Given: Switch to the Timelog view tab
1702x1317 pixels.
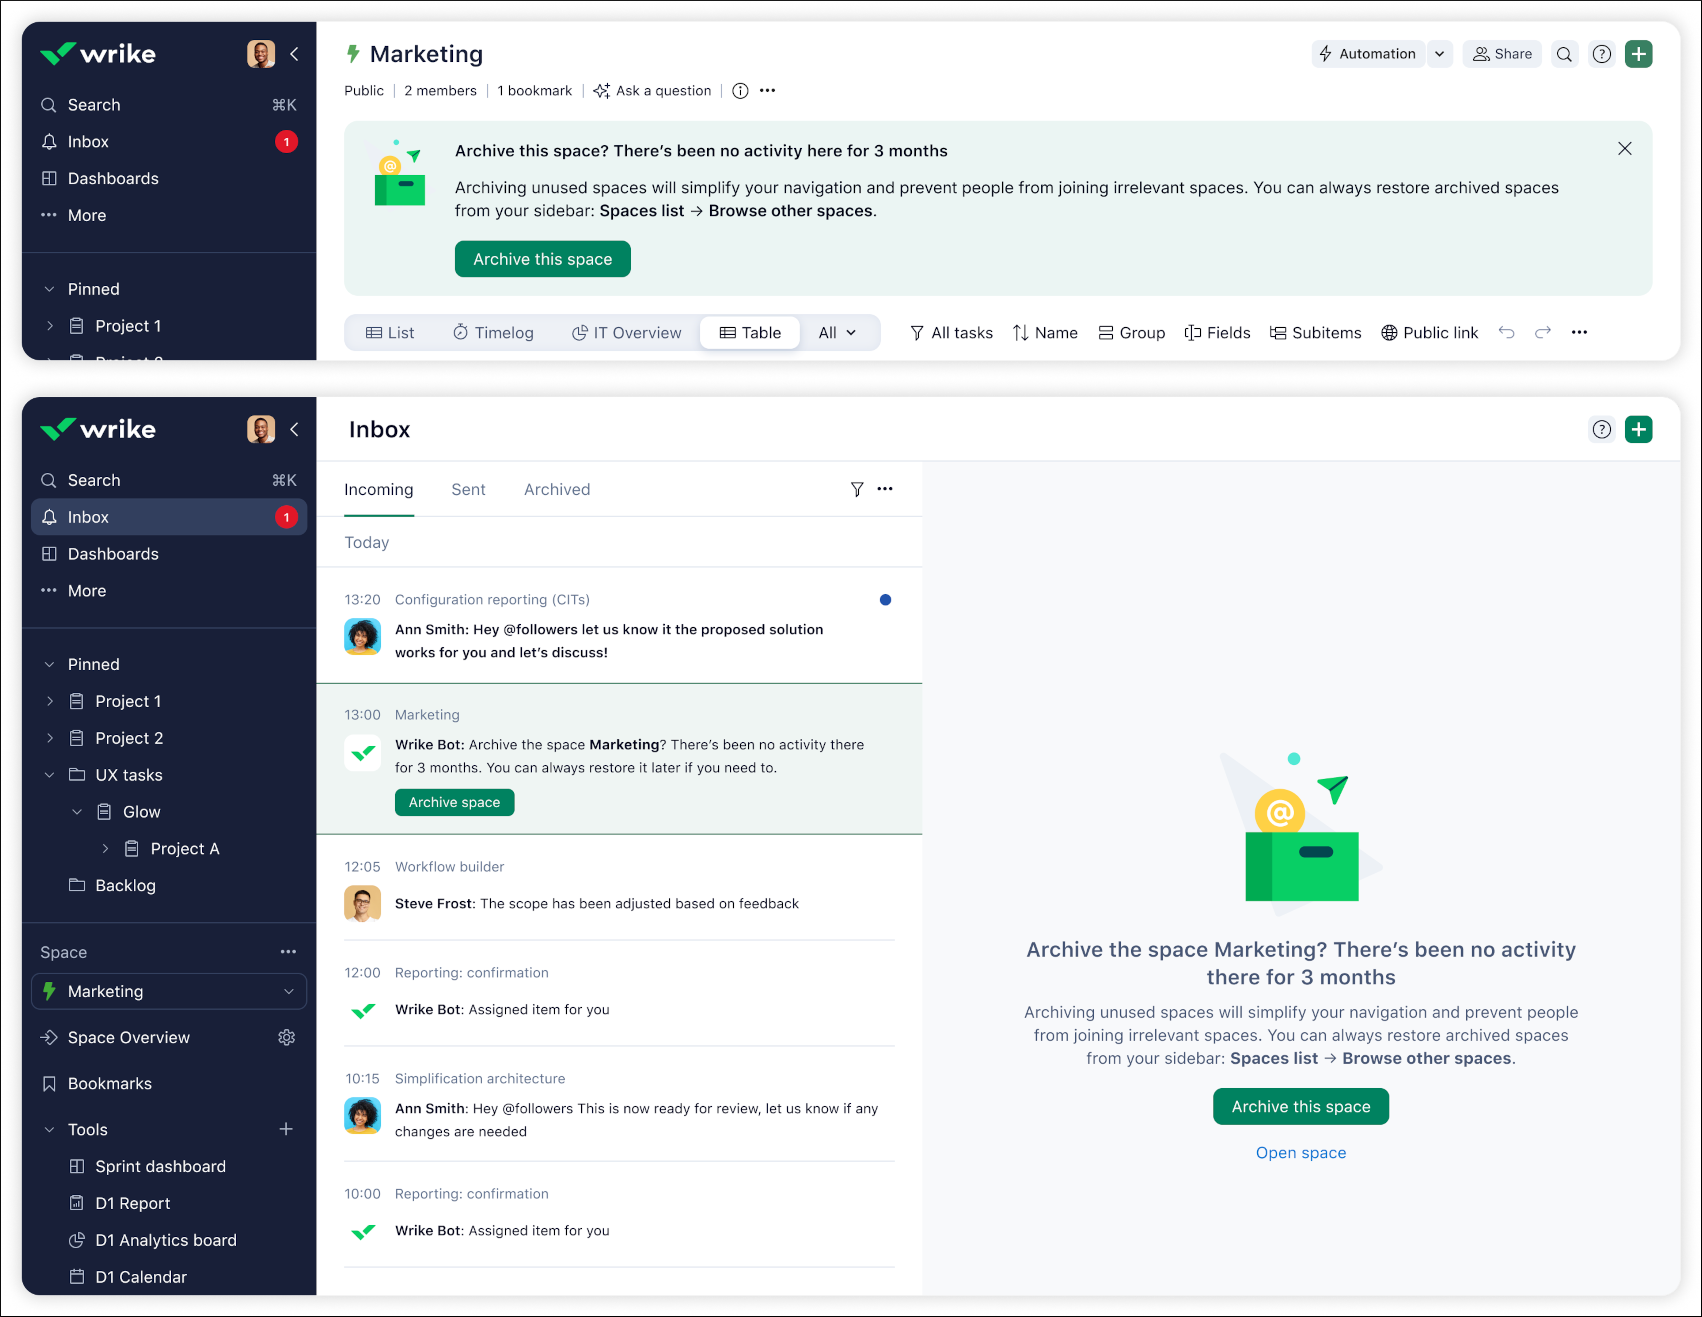Looking at the screenshot, I should click(x=493, y=333).
